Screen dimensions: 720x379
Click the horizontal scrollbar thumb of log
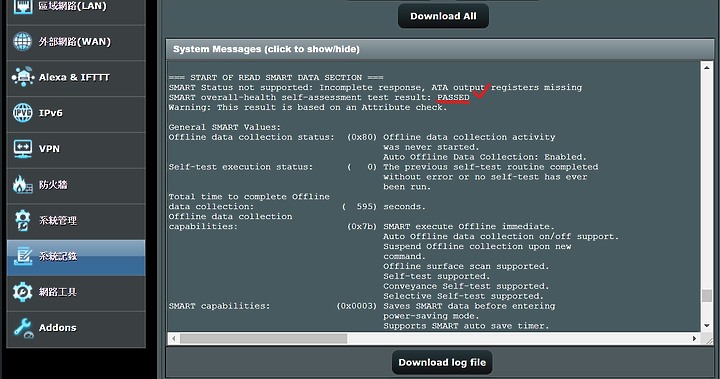264,339
